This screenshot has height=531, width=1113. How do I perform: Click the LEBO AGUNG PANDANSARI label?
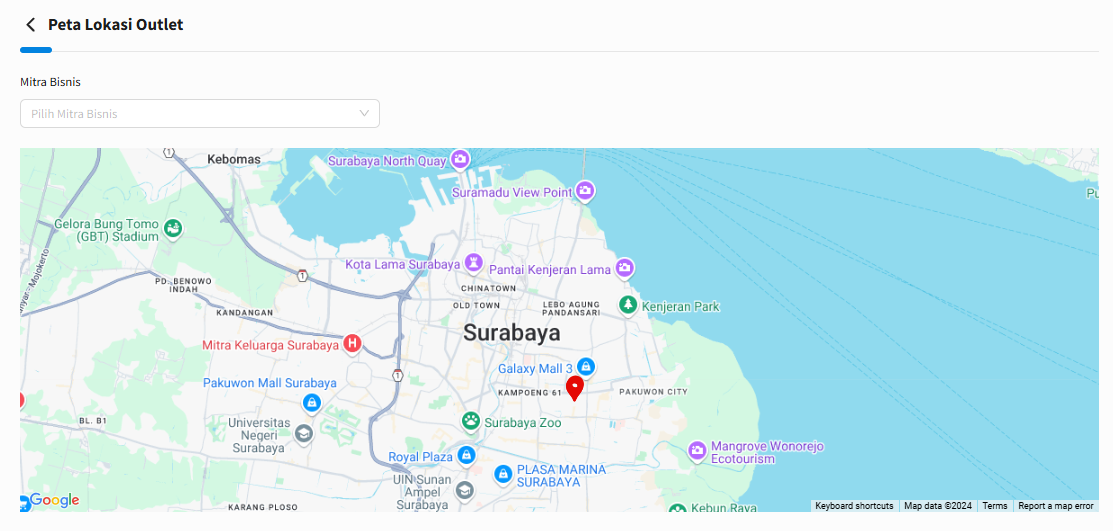click(x=571, y=308)
